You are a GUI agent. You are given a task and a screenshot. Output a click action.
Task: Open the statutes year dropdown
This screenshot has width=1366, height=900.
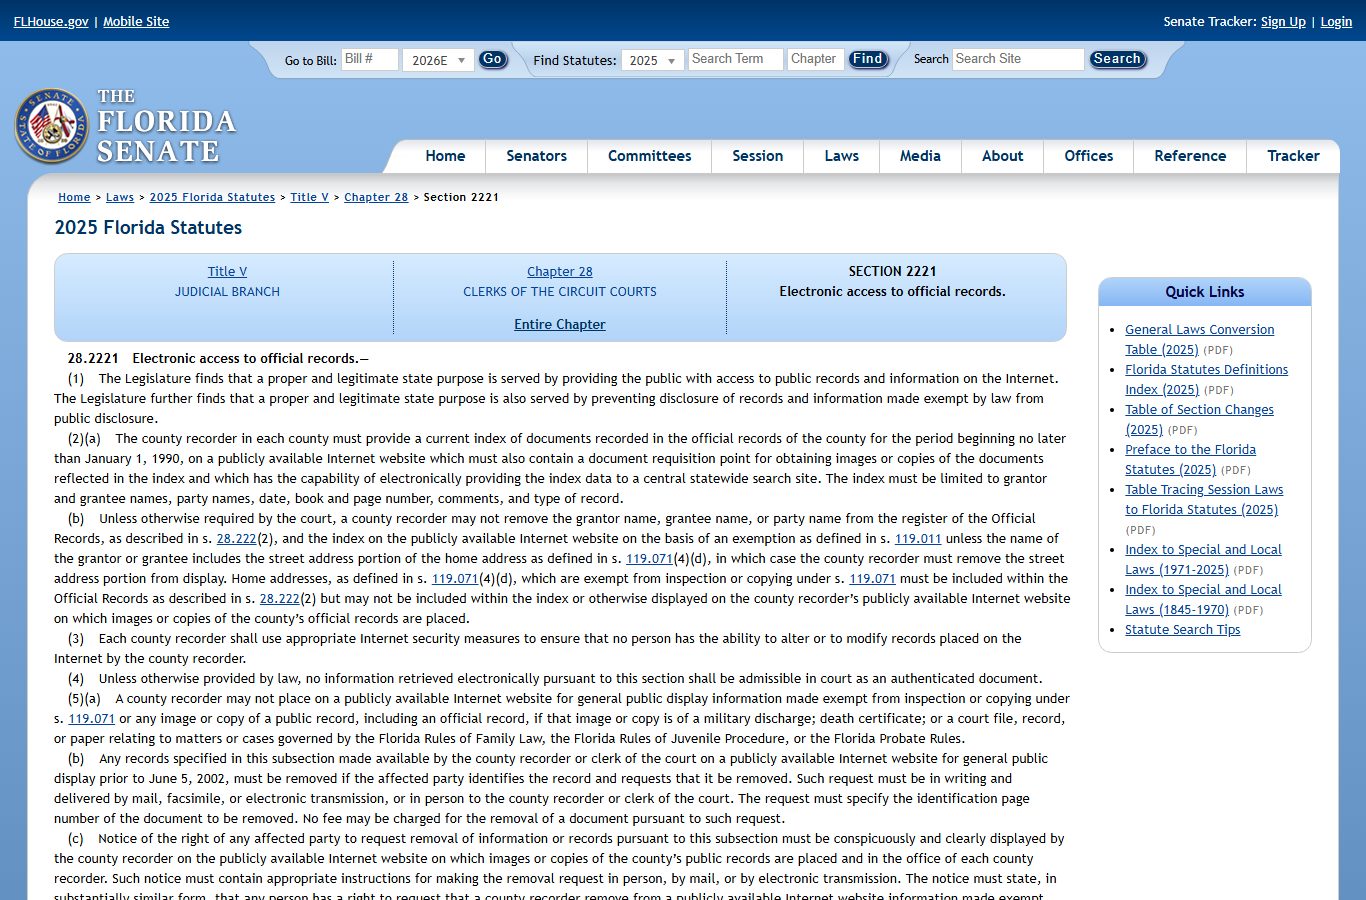pyautogui.click(x=653, y=60)
